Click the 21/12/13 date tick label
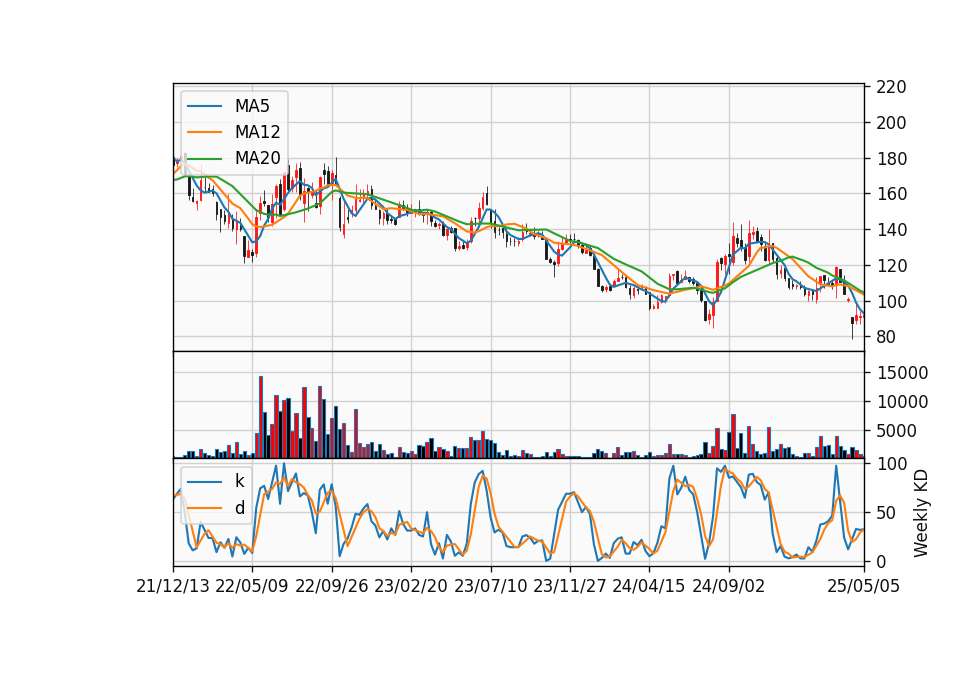The width and height of the screenshot is (960, 690). point(173,587)
